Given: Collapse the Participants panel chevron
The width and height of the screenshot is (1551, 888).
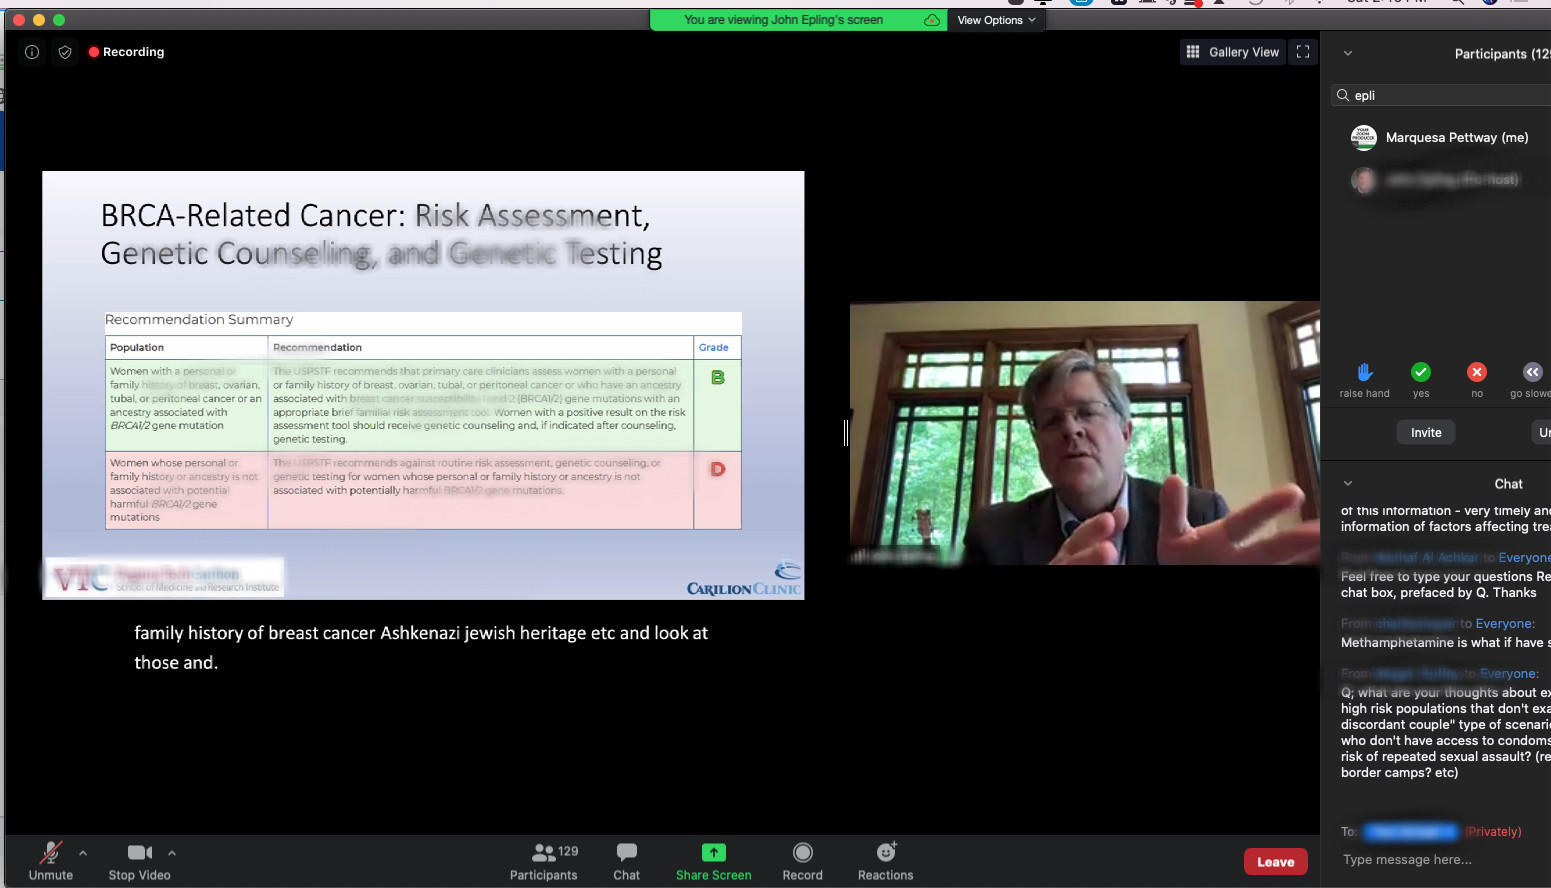Looking at the screenshot, I should (x=1348, y=53).
